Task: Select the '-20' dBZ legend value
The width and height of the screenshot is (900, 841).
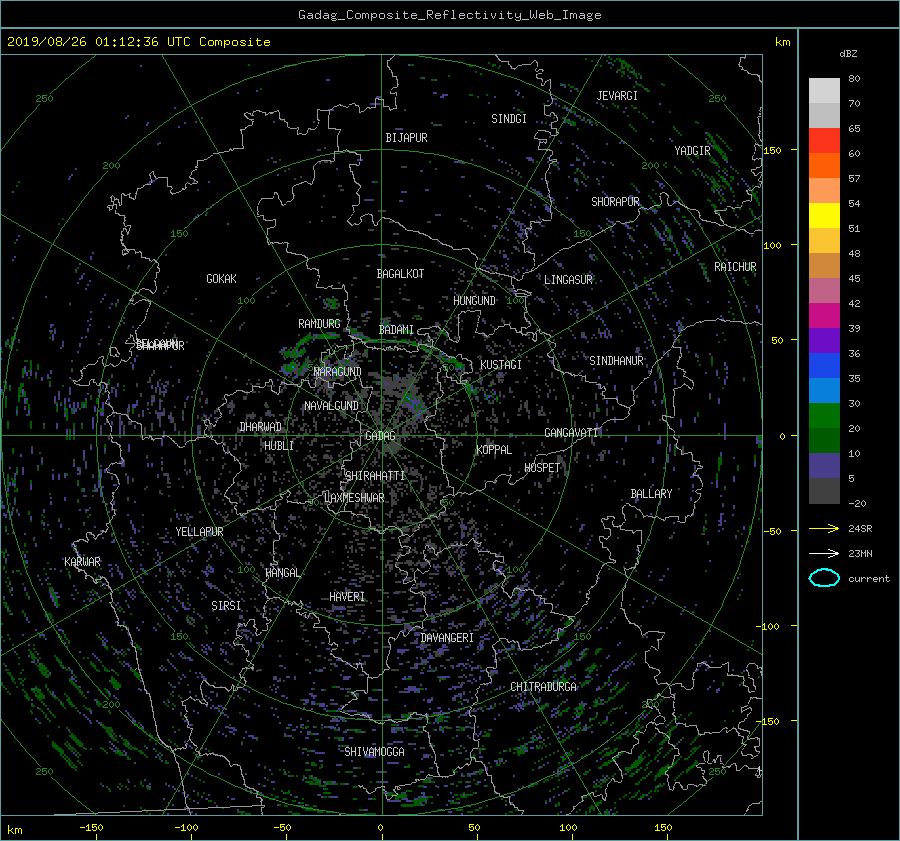Action: click(857, 503)
